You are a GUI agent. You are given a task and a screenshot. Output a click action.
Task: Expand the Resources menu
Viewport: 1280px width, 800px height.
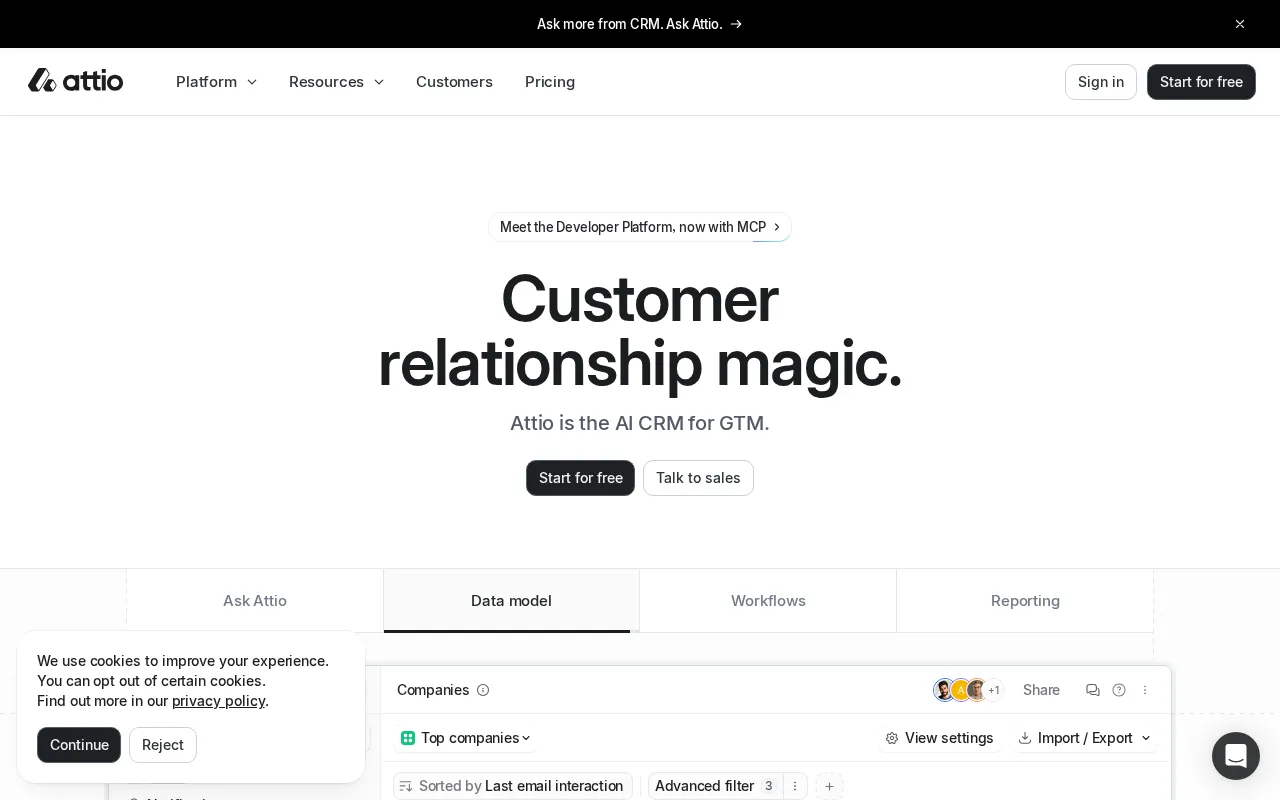pyautogui.click(x=337, y=82)
